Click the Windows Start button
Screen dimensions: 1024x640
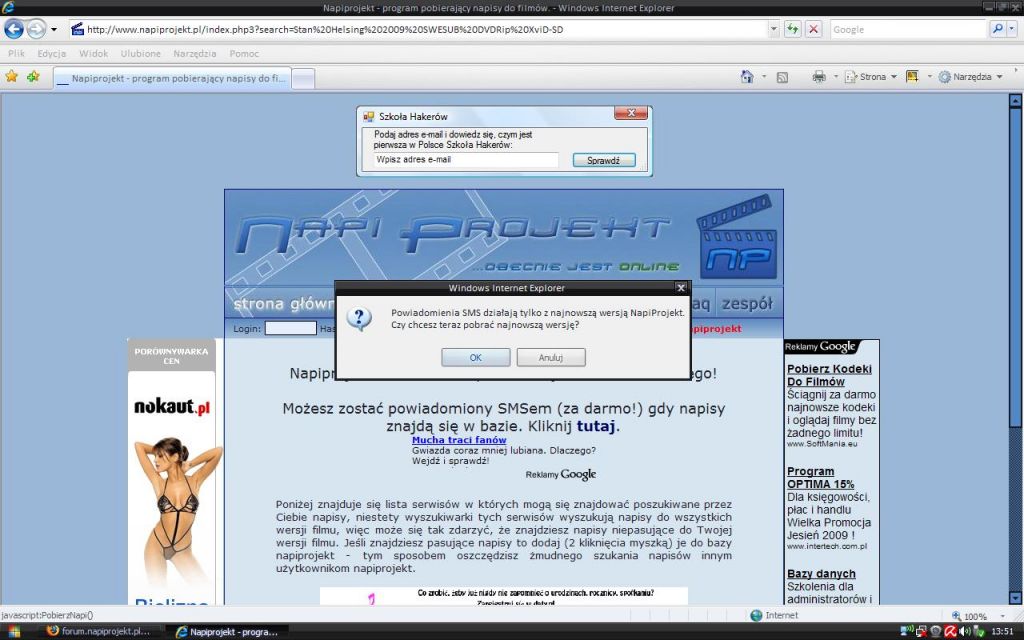click(14, 632)
